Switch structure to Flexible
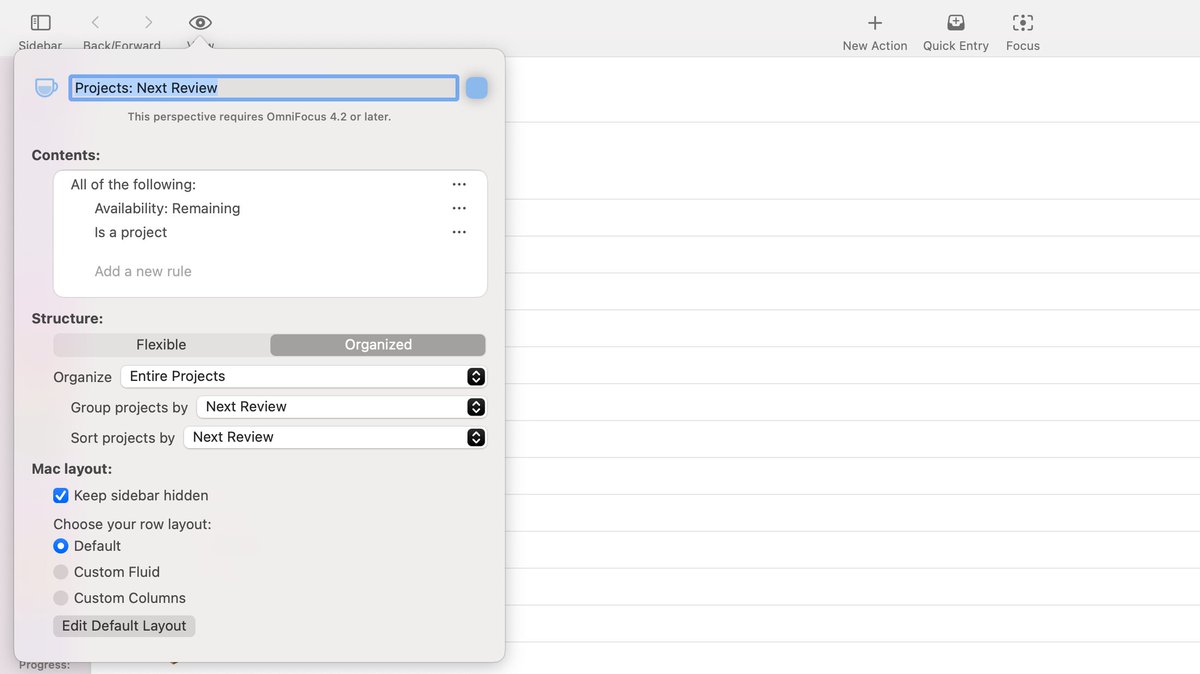Image resolution: width=1200 pixels, height=674 pixels. [x=162, y=345]
